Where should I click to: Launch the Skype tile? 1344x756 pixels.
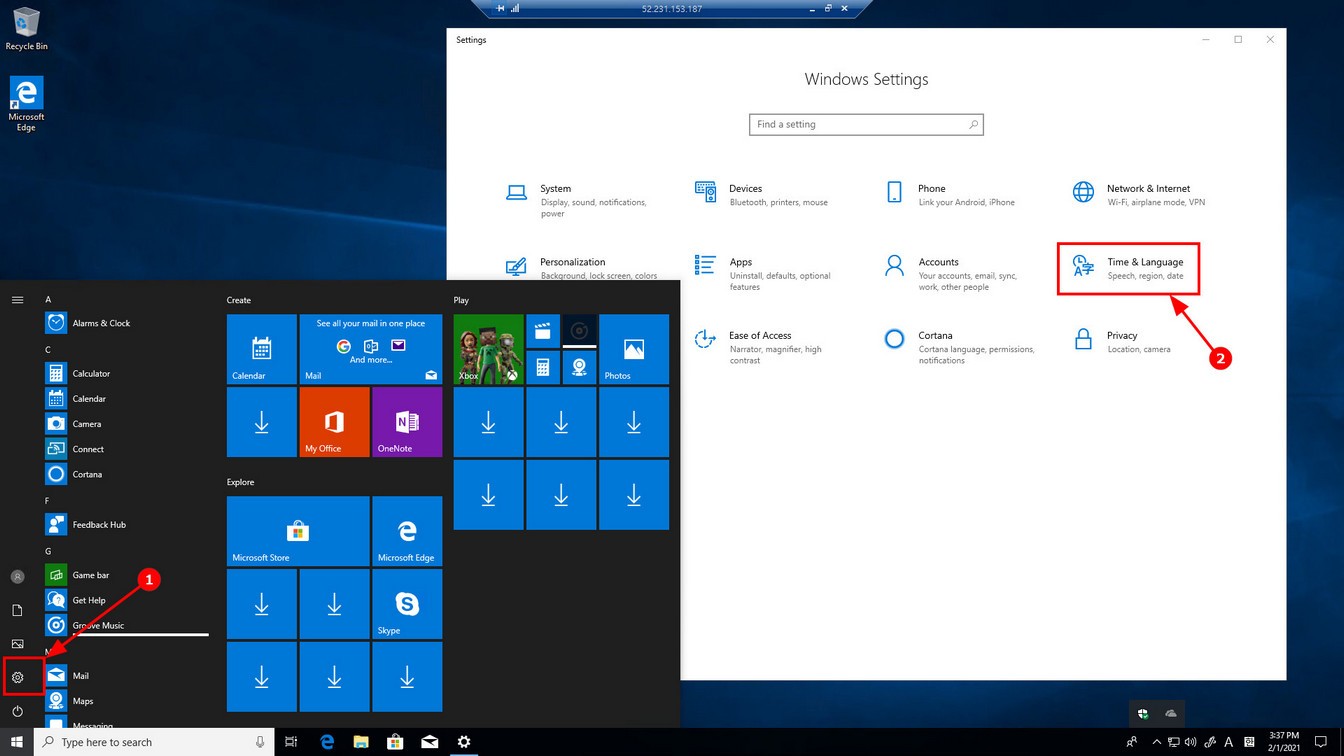click(x=407, y=604)
